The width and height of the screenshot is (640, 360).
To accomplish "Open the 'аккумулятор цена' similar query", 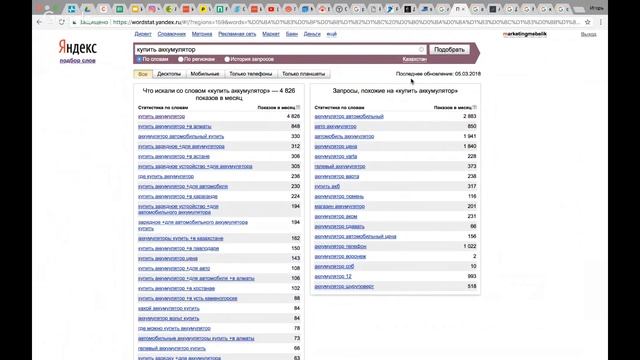I will click(x=336, y=147).
